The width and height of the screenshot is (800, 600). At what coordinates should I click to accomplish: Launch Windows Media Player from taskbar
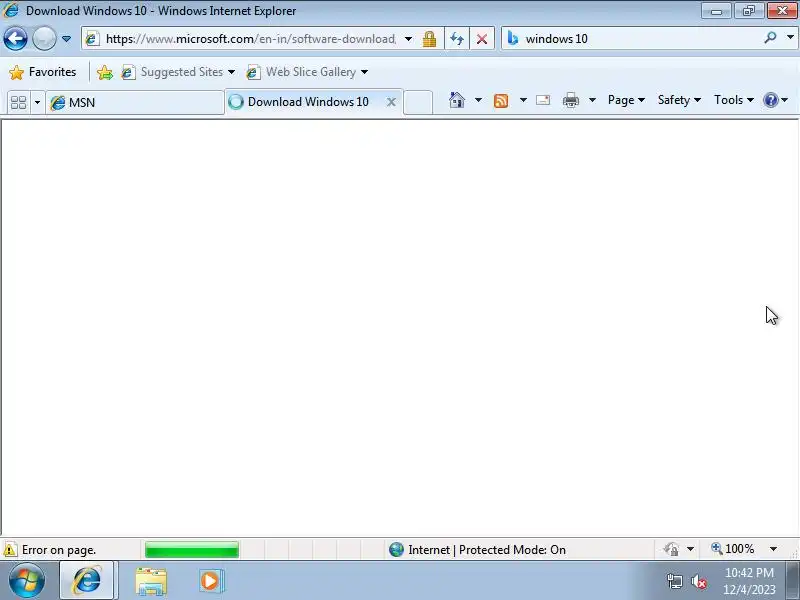[211, 581]
